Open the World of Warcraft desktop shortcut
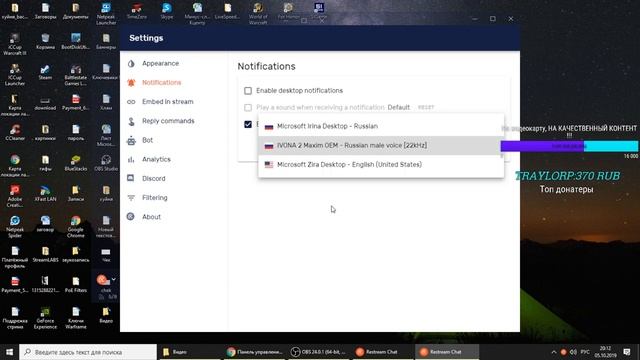 258,13
